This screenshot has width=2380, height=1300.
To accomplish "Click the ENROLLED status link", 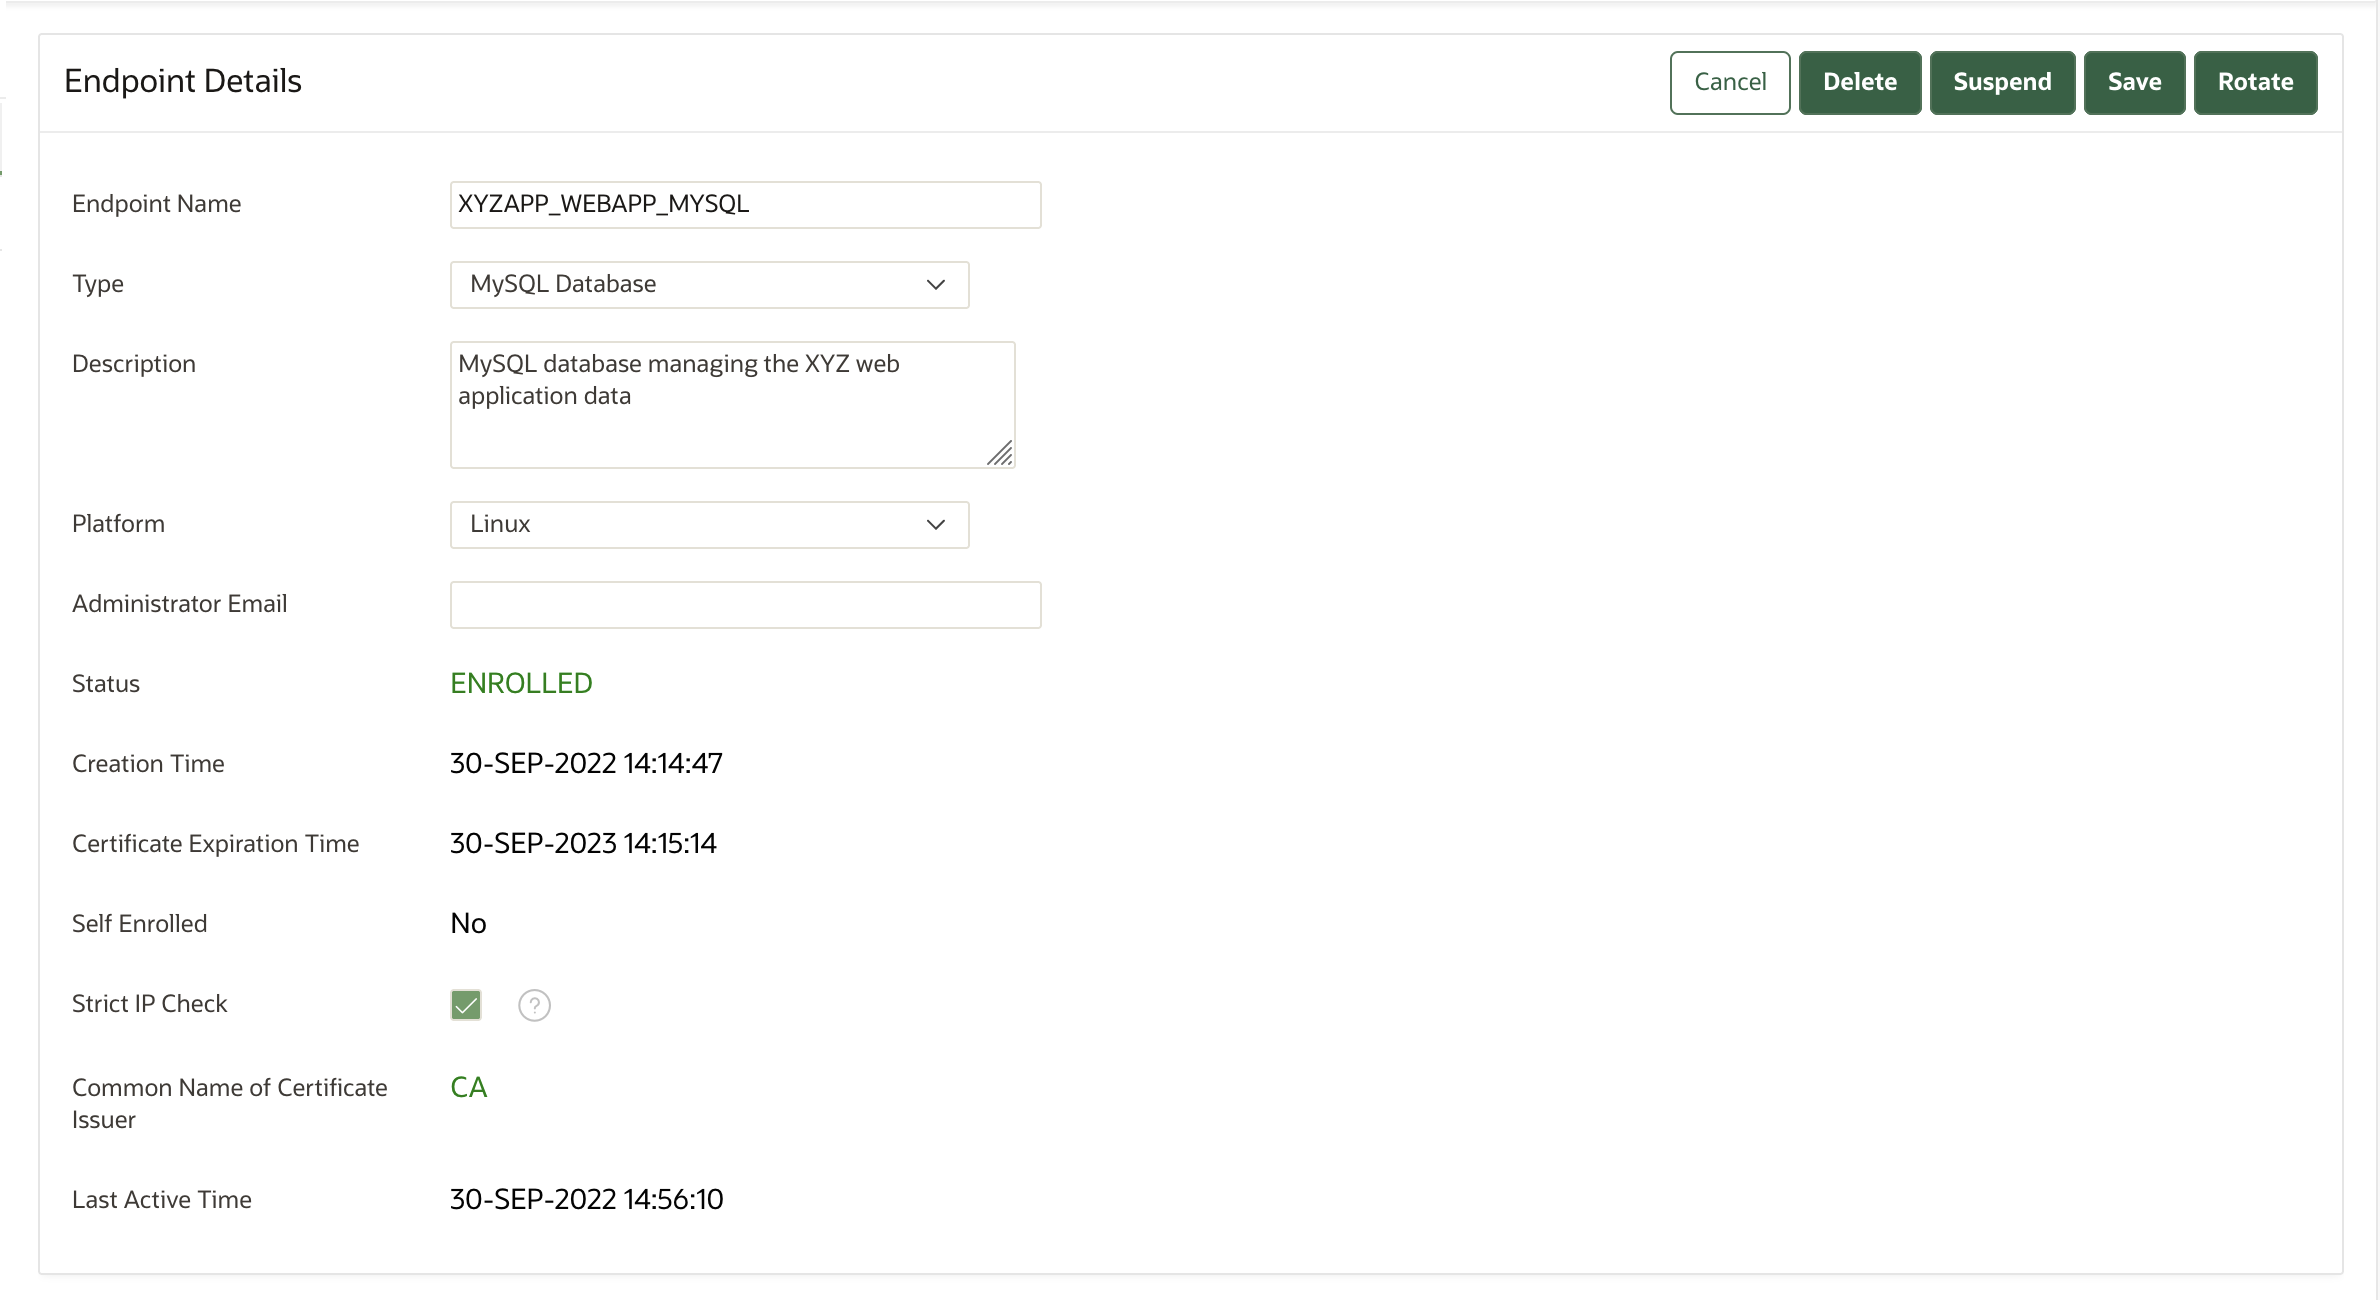I will [521, 683].
